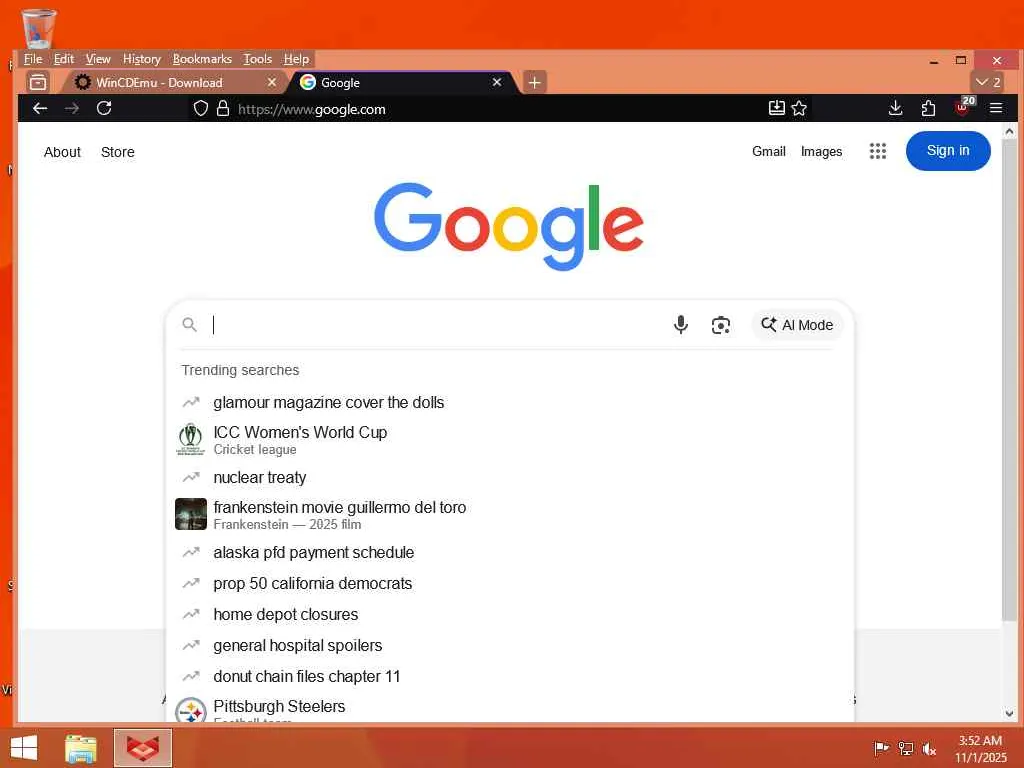The image size is (1024, 768).
Task: Select the "Pittsburgh Steelers" suggestion
Action: [x=509, y=708]
